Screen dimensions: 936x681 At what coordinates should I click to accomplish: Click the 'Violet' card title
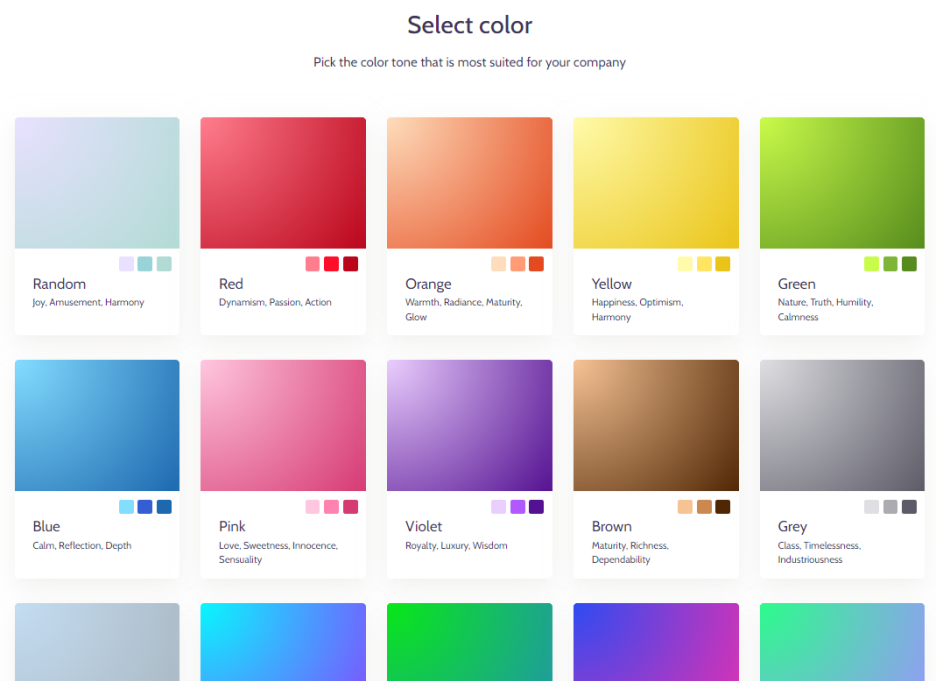[423, 526]
